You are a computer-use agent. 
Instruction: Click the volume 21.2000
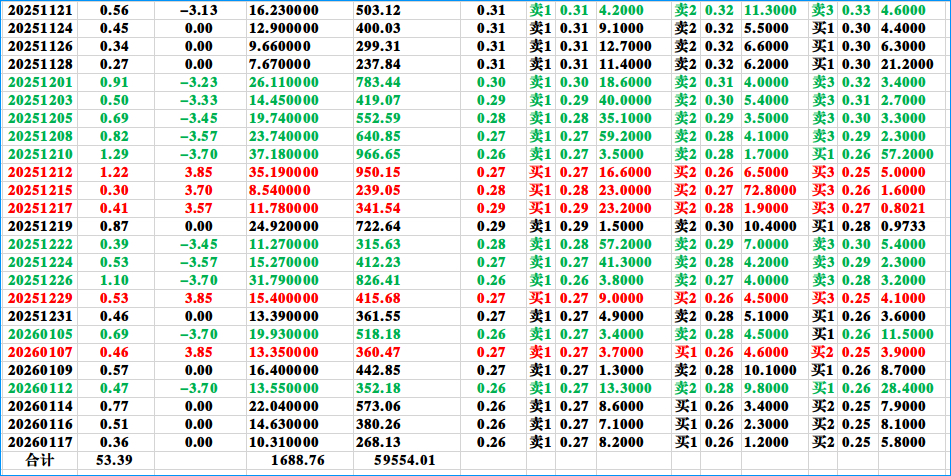click(x=907, y=64)
